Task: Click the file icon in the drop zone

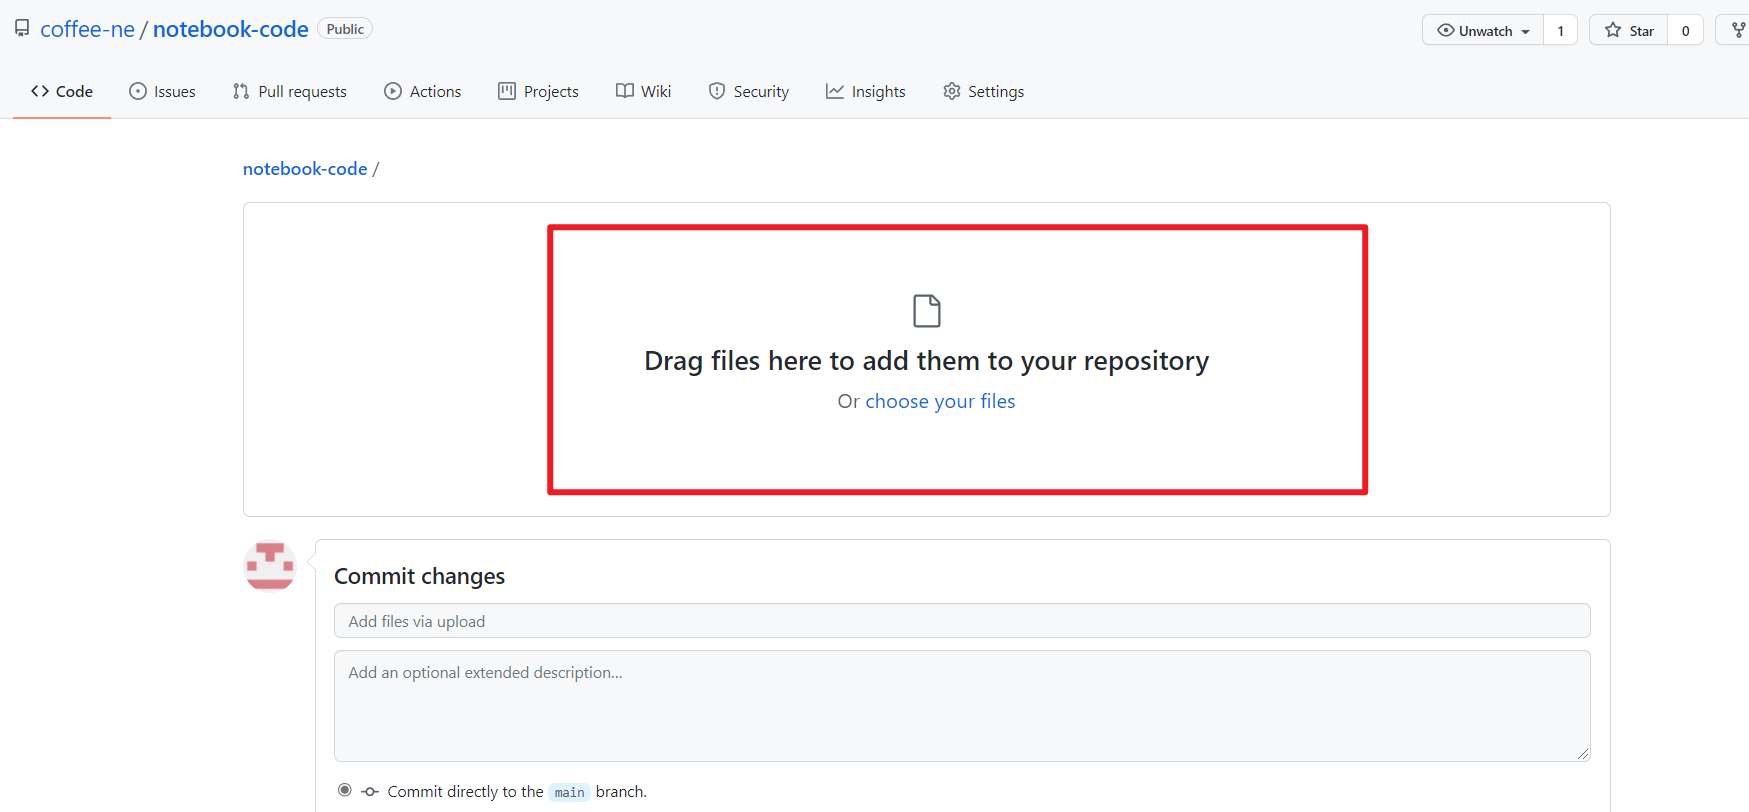Action: click(927, 311)
